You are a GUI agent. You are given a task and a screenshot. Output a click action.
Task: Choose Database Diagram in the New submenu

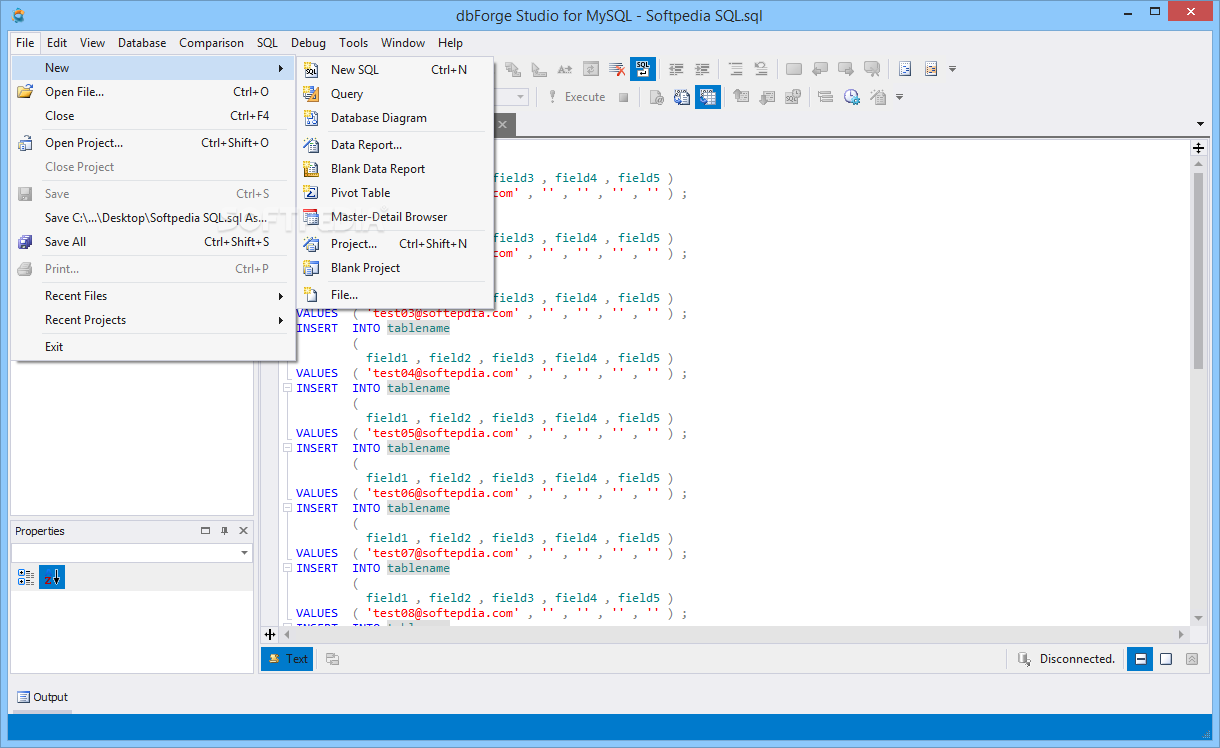[x=395, y=118]
